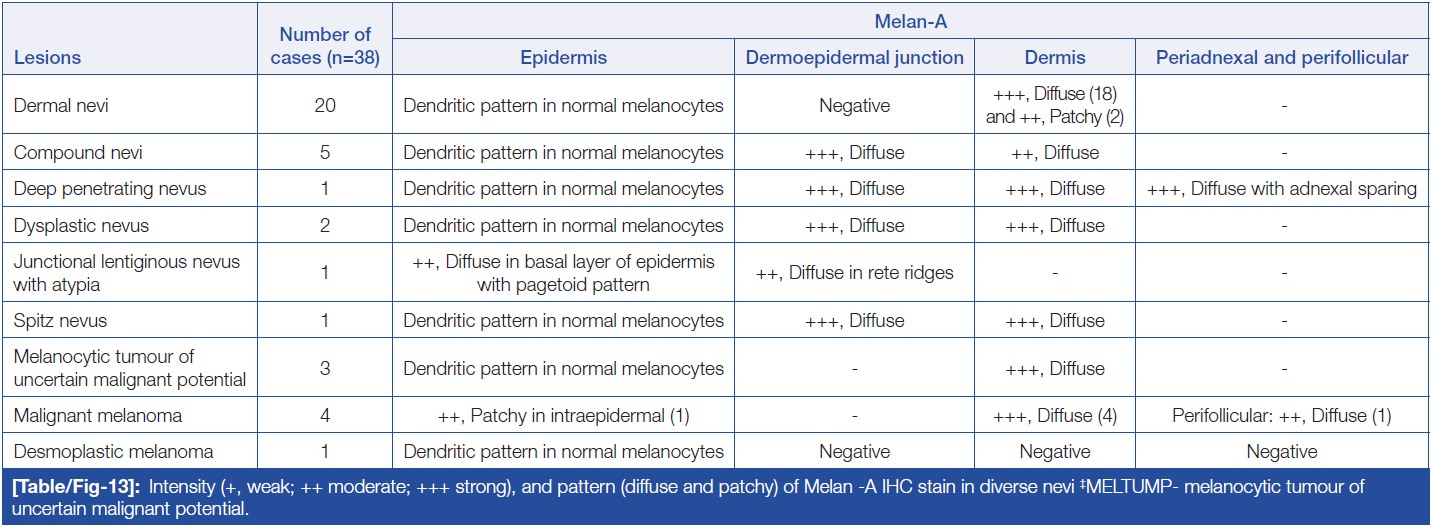Click the Perifollicular Diffuse (1) cell

1282,415
